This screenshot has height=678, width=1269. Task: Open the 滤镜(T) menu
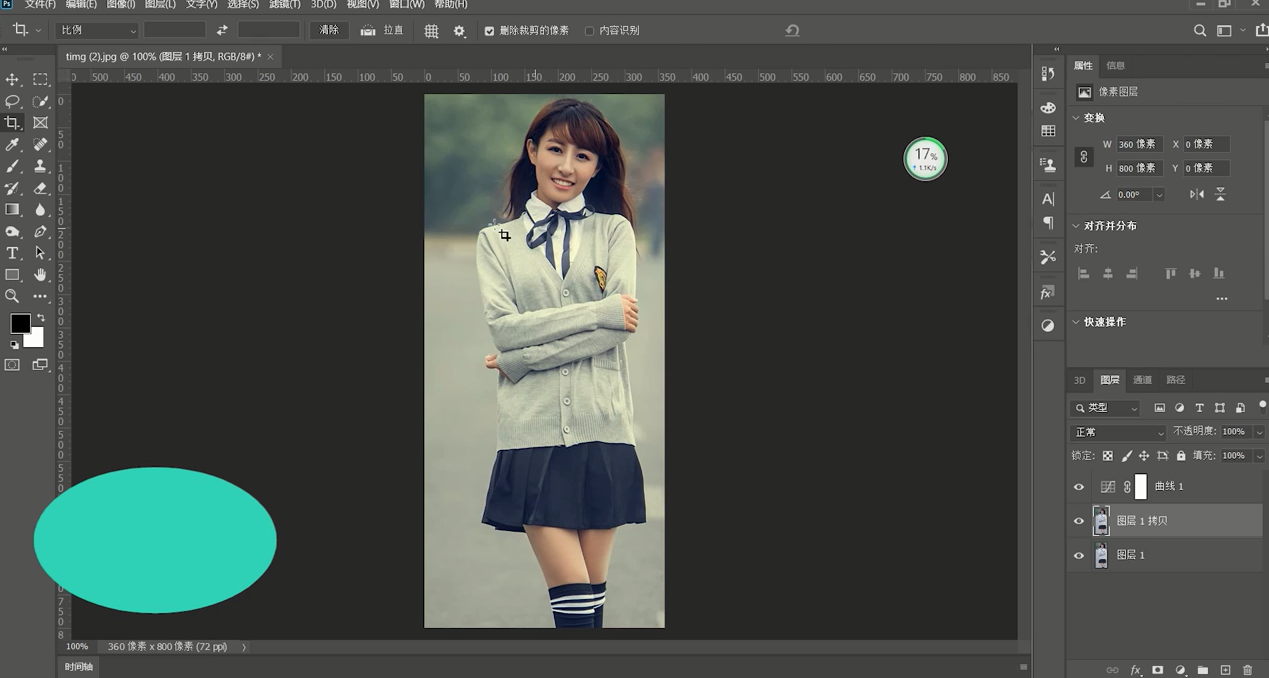[285, 5]
